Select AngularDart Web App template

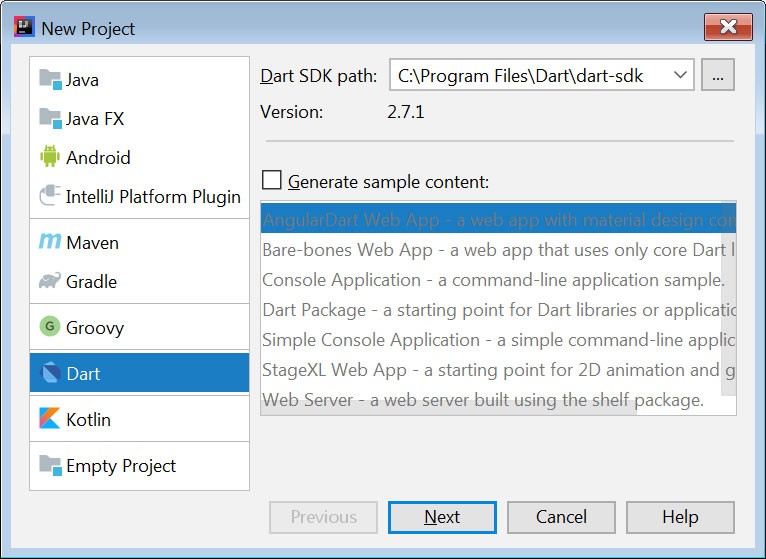(497, 219)
